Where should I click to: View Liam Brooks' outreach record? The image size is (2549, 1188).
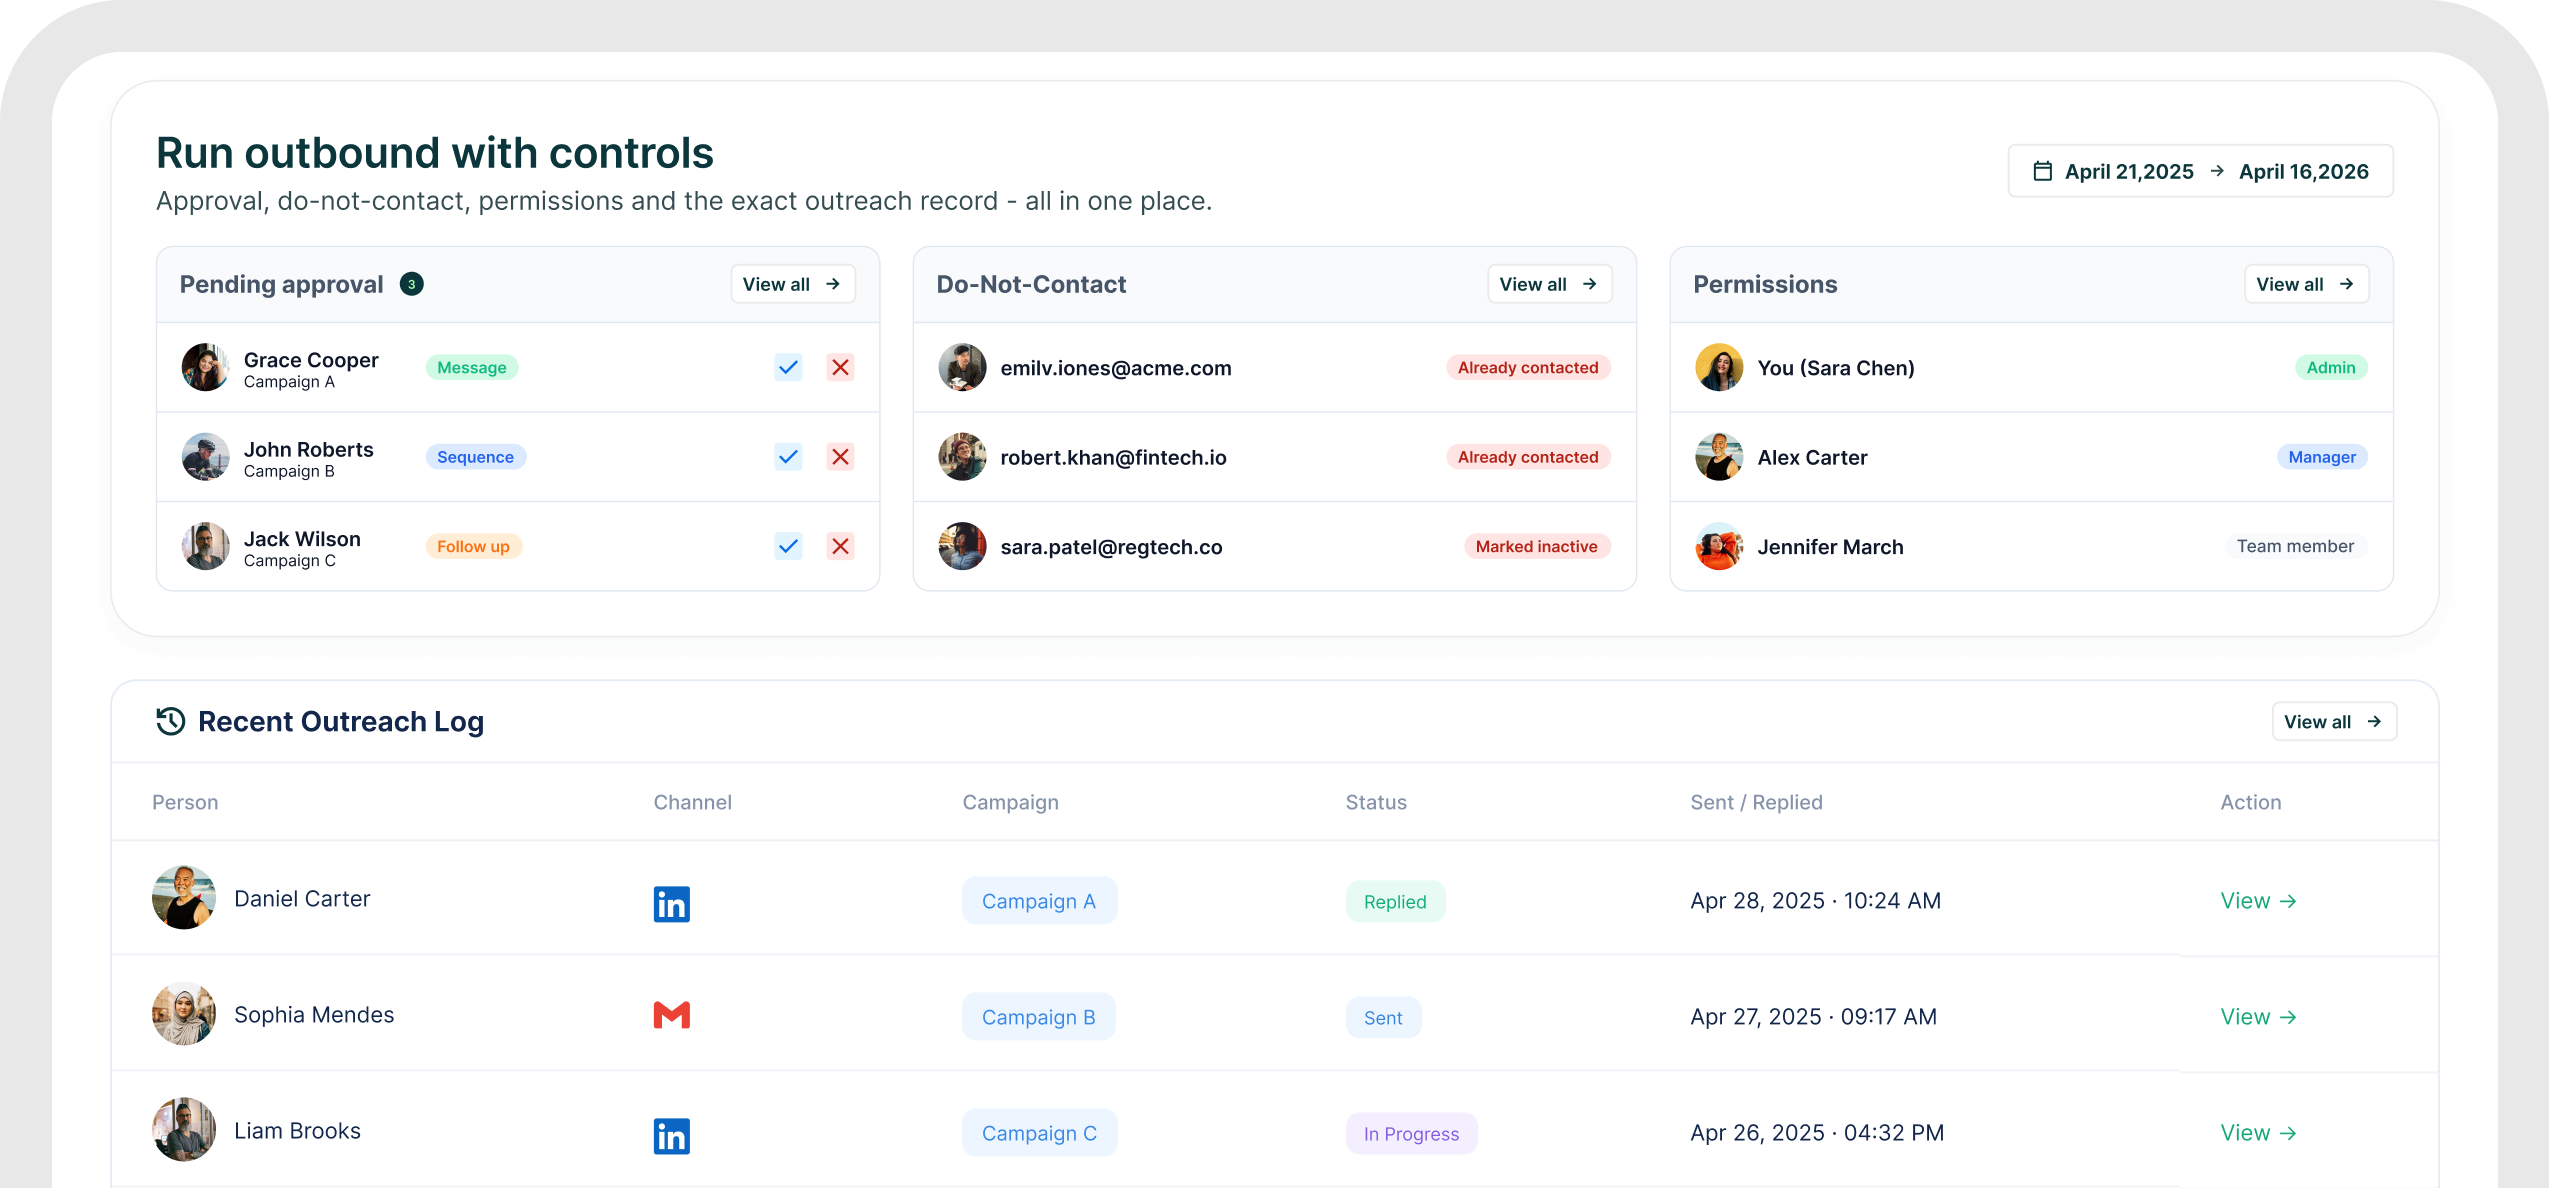point(2258,1132)
